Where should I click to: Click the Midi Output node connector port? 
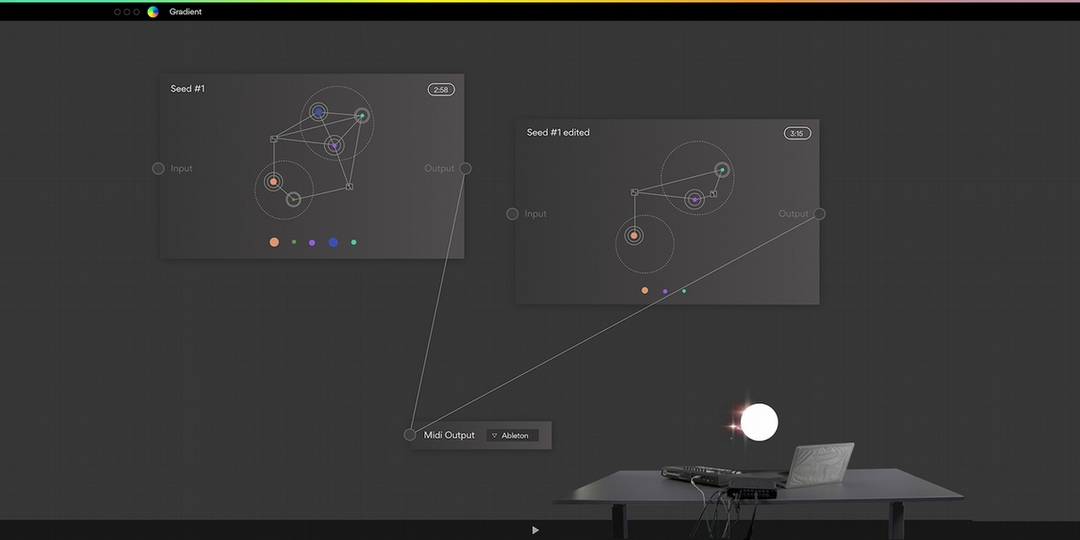point(410,434)
